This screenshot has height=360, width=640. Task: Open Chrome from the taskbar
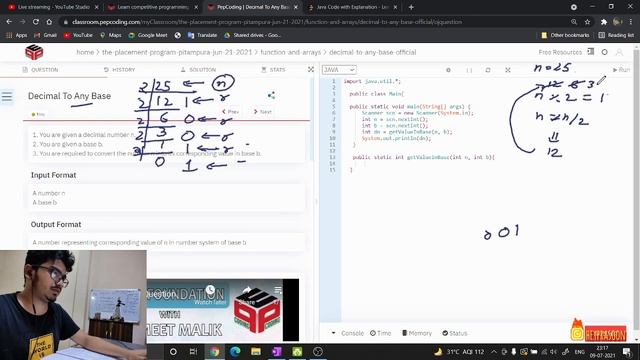pos(215,351)
